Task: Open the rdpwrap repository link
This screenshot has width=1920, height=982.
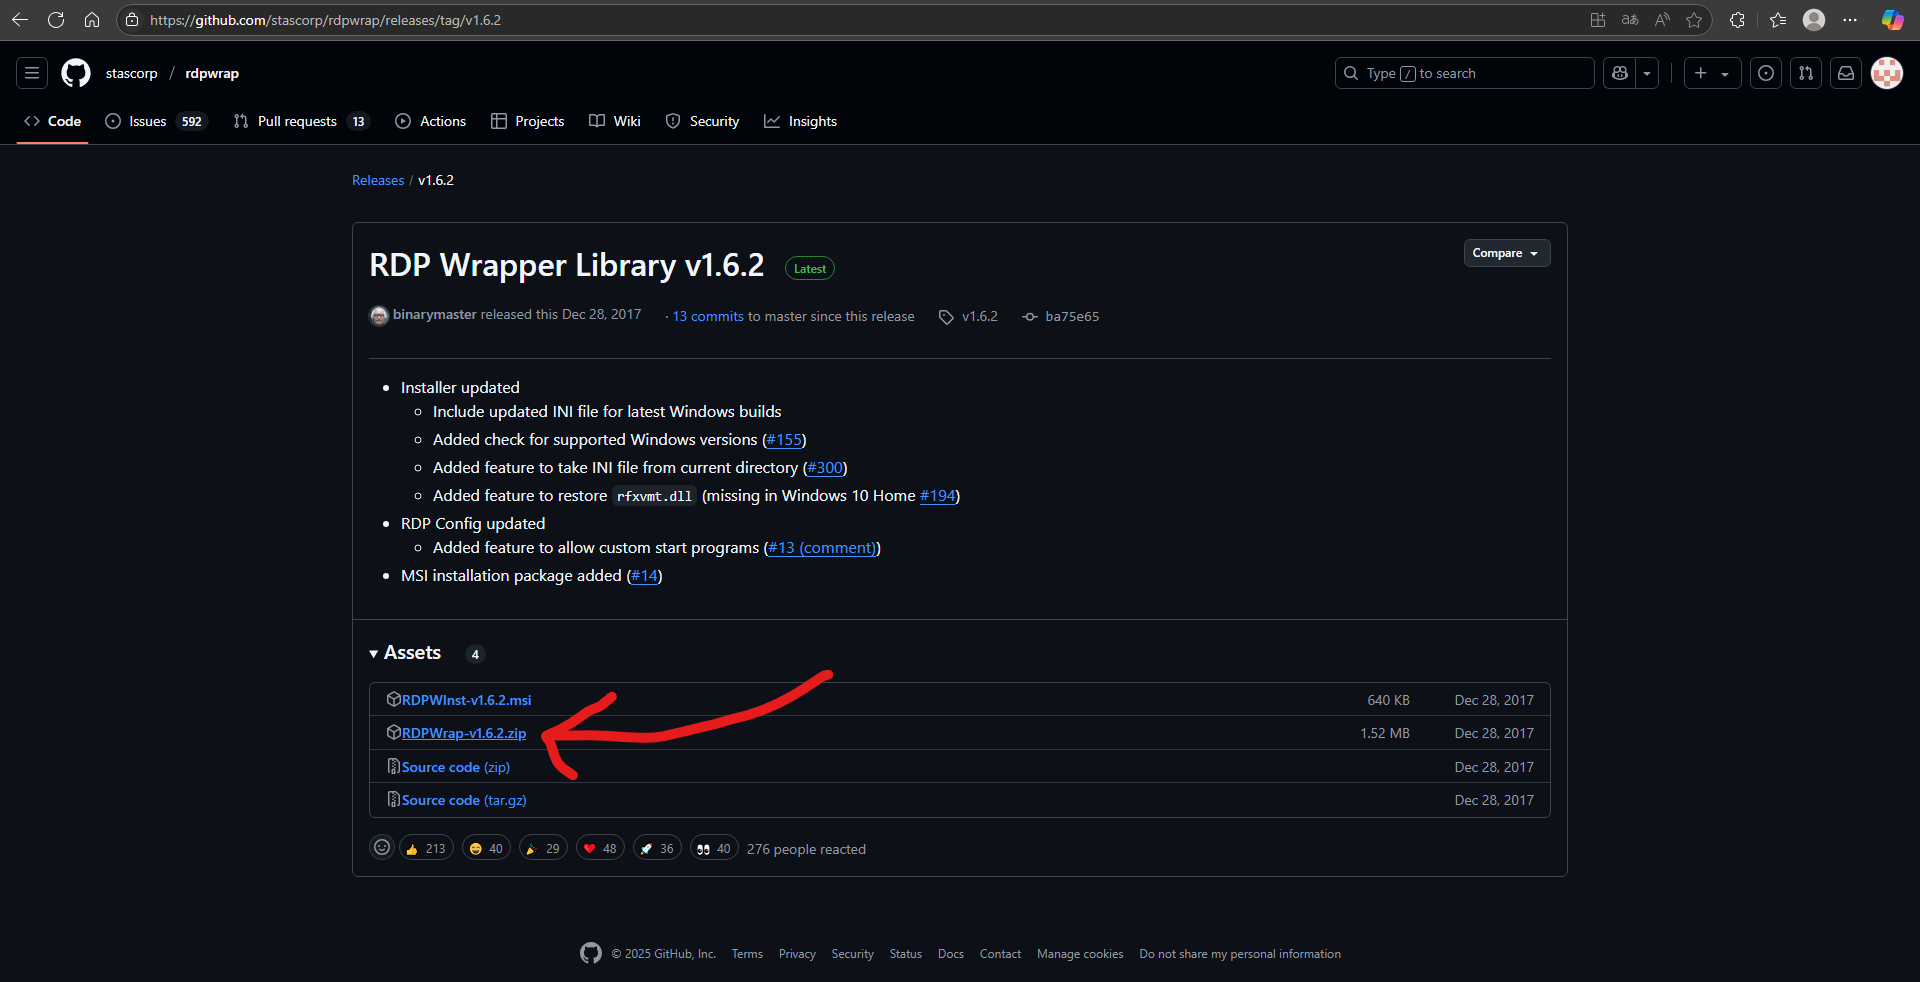Action: coord(212,73)
